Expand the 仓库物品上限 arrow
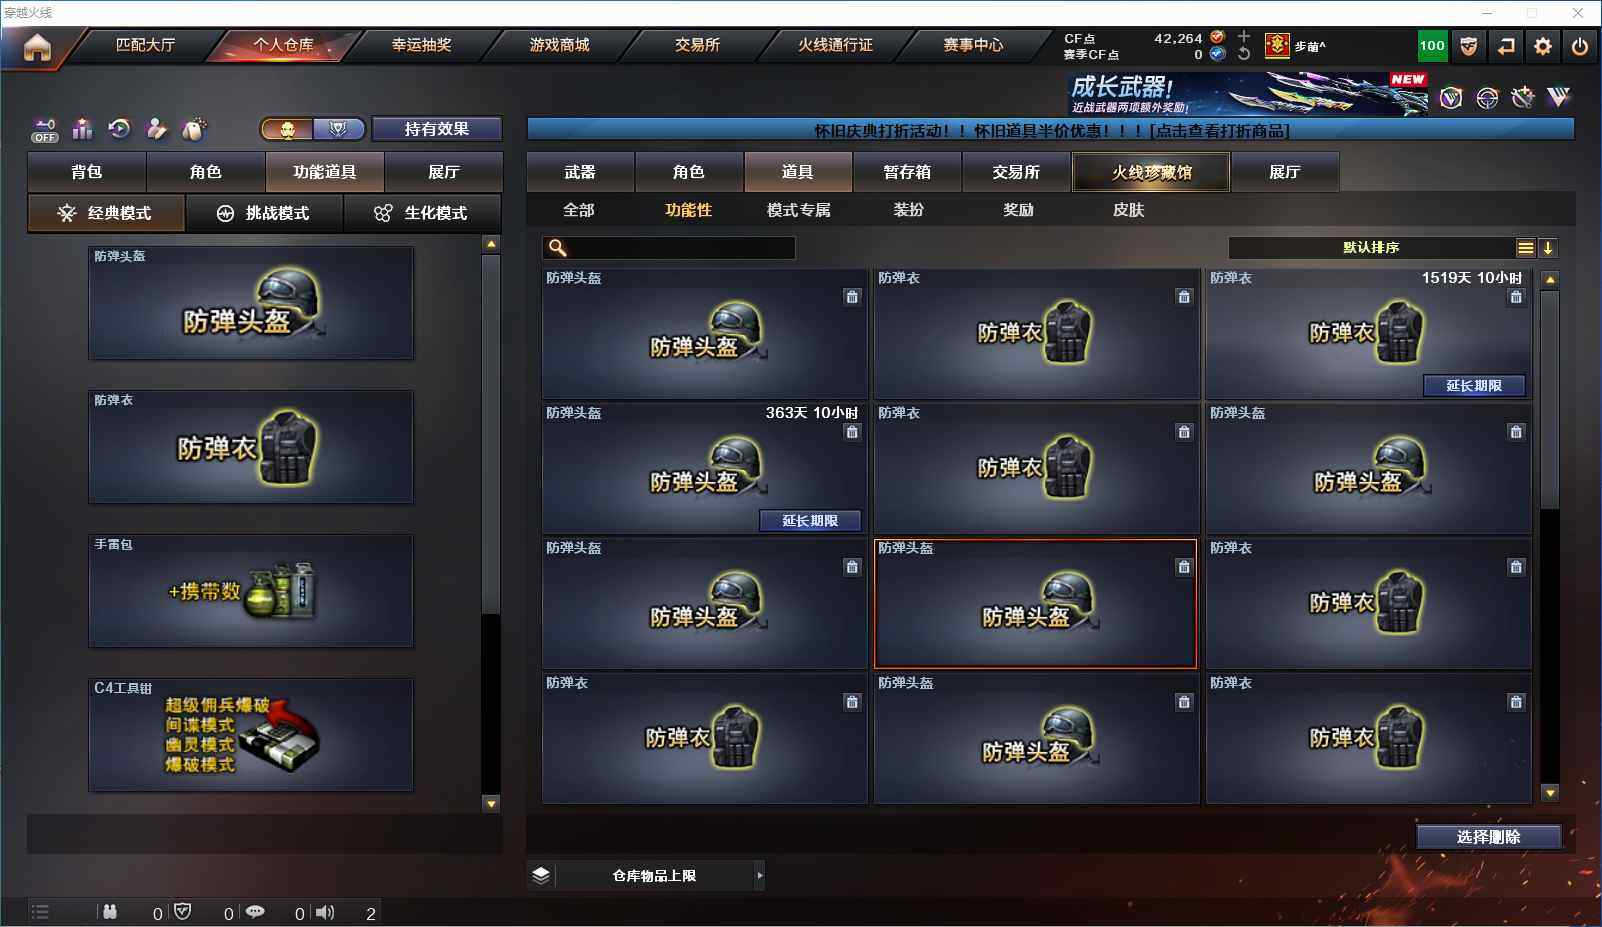 click(x=760, y=876)
